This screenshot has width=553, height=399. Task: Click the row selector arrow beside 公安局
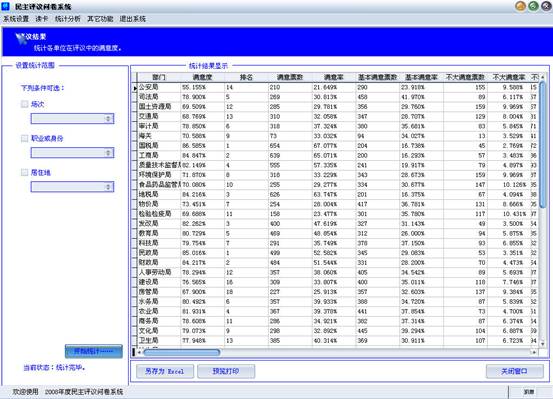point(135,87)
